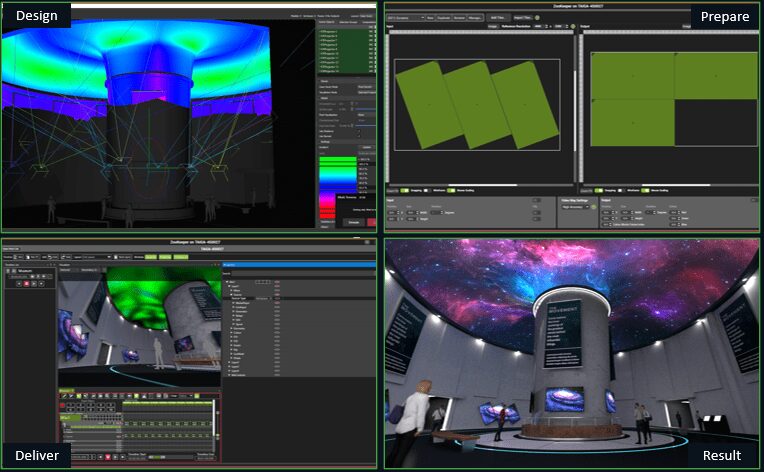Image resolution: width=764 pixels, height=472 pixels.
Task: Toggle the Use Shadows checkbox
Action: point(359,131)
